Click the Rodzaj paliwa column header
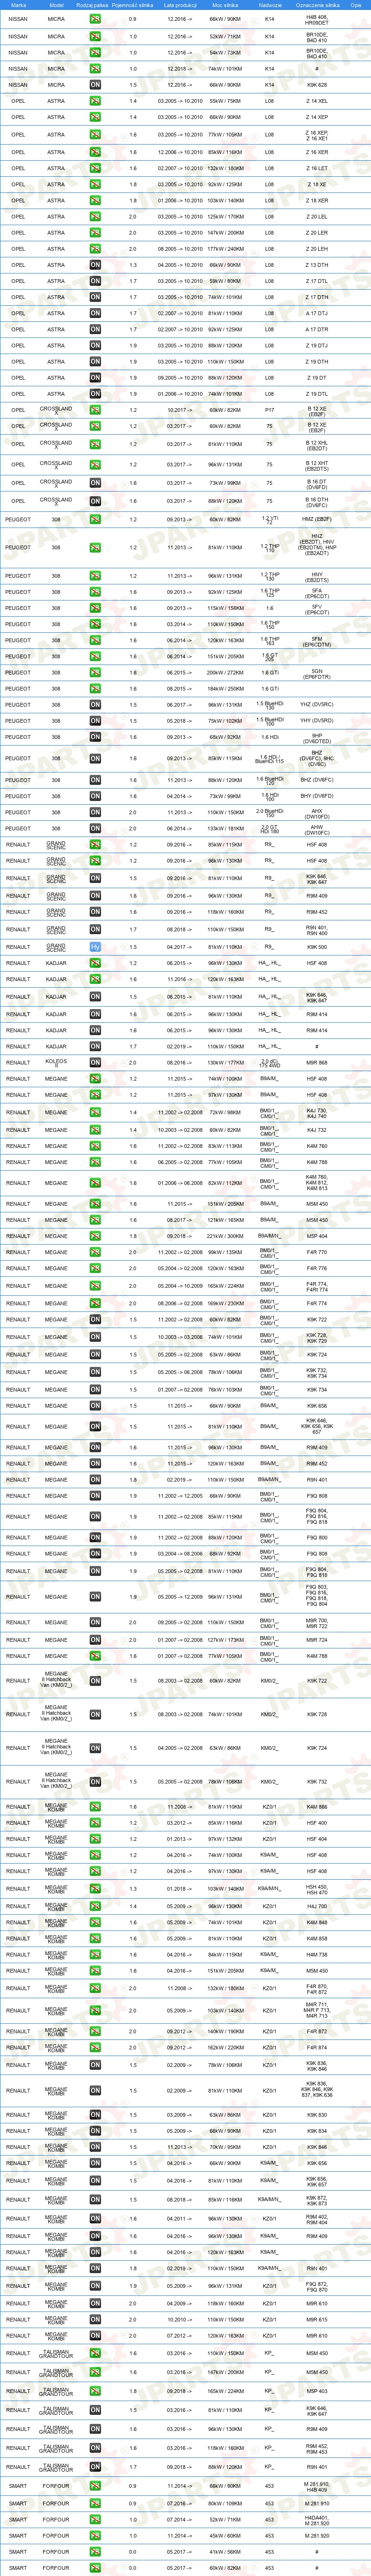The width and height of the screenshot is (371, 2576). 92,5
